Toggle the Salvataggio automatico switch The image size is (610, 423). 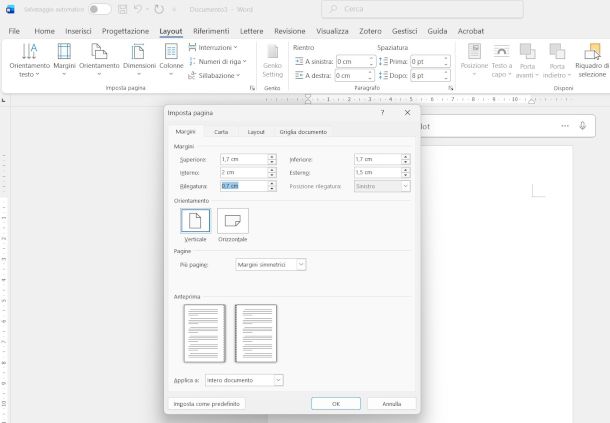[x=99, y=9]
